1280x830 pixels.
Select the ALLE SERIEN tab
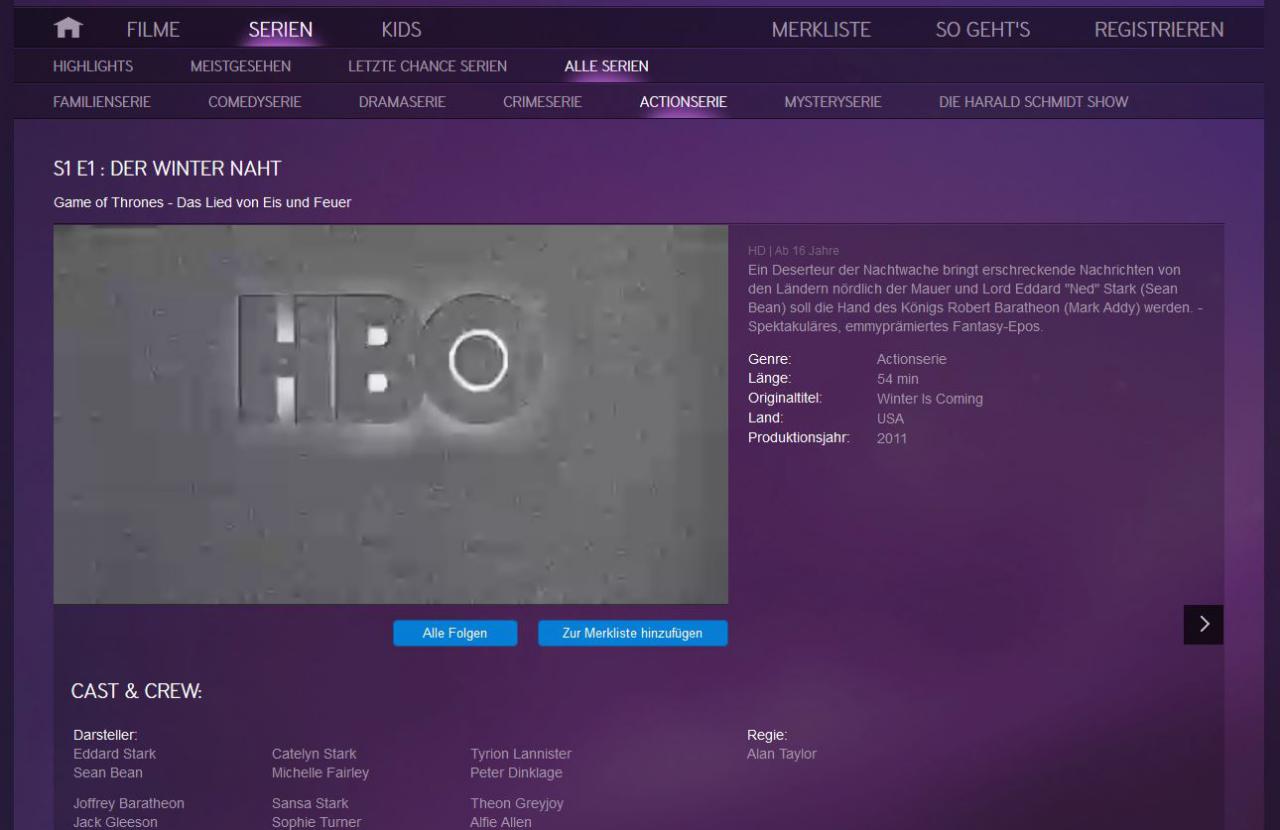(x=606, y=66)
